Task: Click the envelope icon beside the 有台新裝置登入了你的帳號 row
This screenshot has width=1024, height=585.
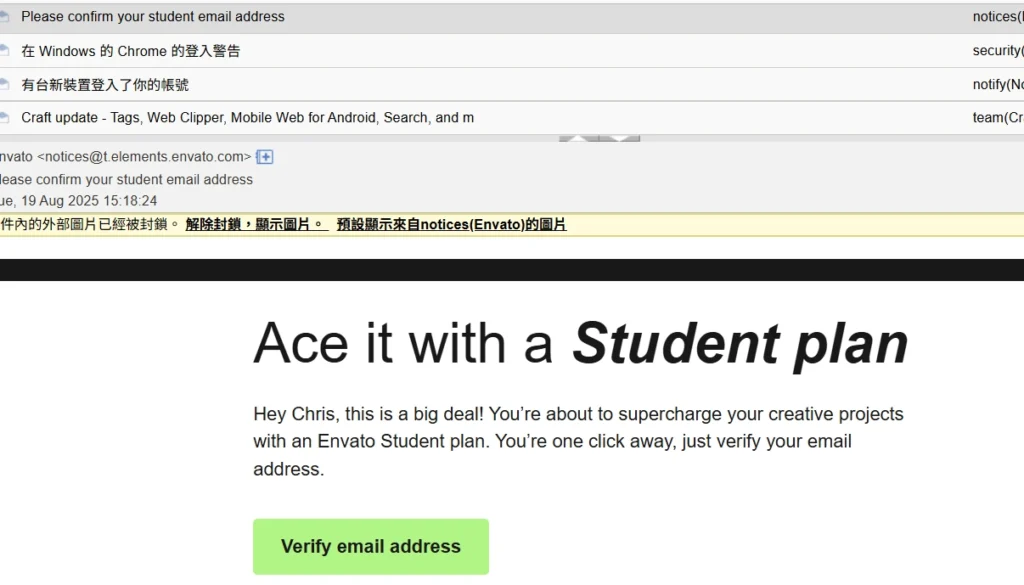Action: pos(4,84)
